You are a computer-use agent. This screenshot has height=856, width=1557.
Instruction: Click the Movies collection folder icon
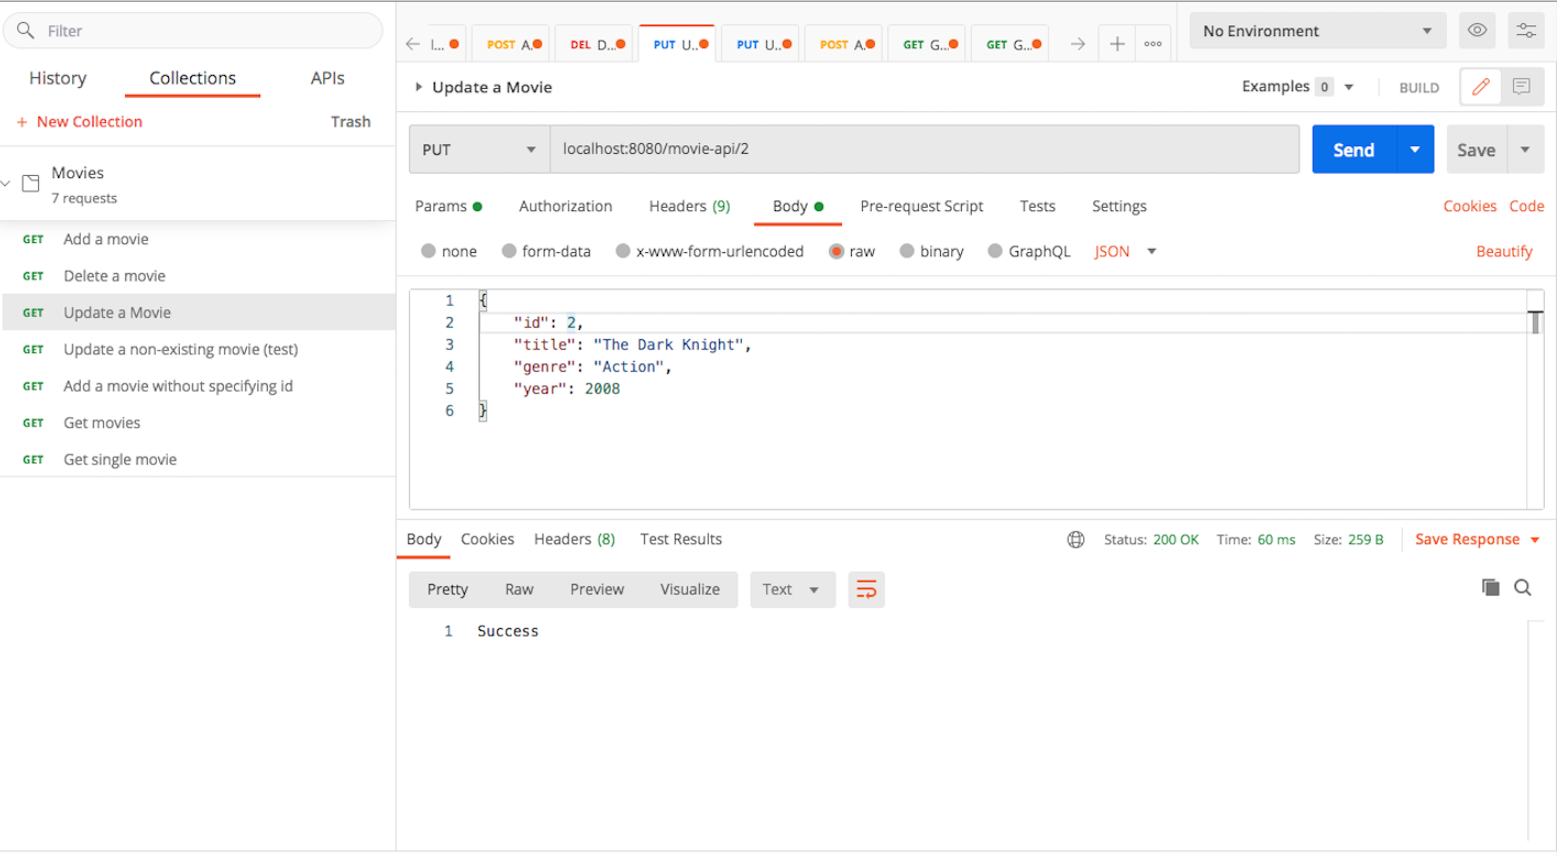[31, 184]
